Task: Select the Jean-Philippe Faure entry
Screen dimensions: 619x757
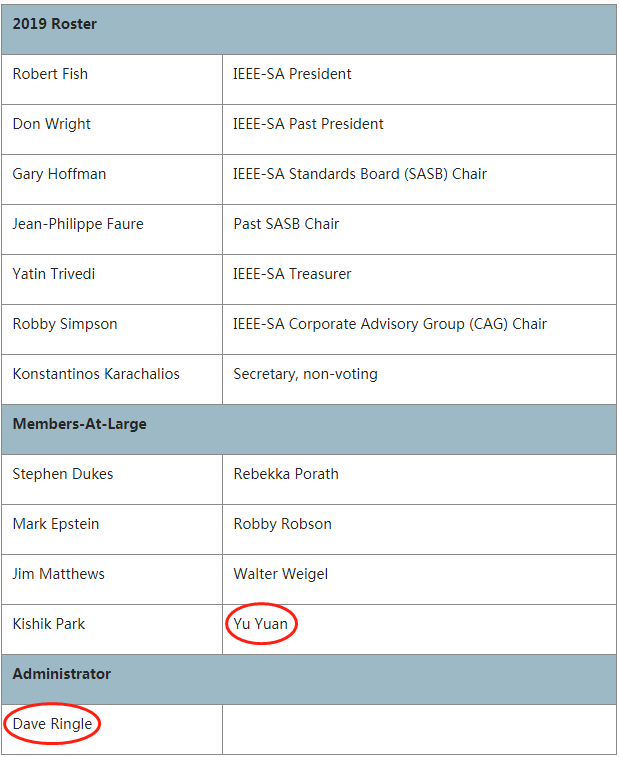Action: (x=78, y=224)
